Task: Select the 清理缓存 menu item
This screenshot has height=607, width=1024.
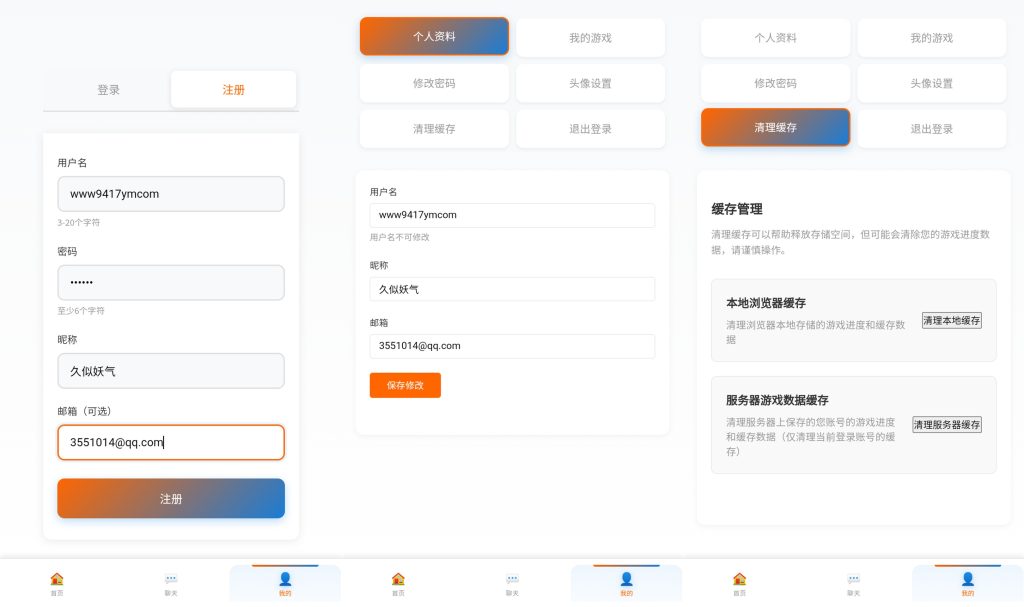Action: click(775, 128)
